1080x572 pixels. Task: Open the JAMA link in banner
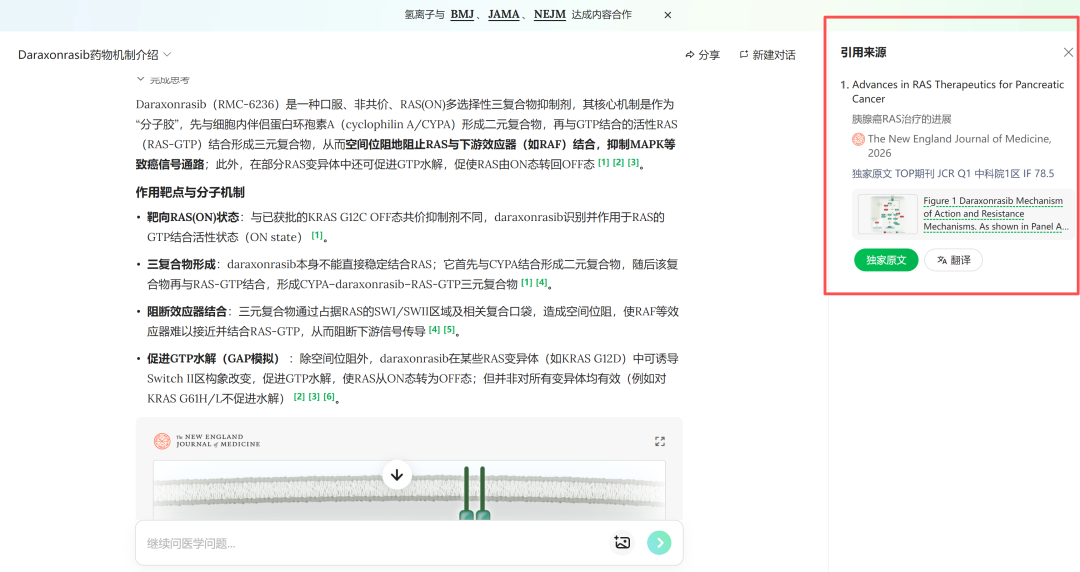(503, 14)
